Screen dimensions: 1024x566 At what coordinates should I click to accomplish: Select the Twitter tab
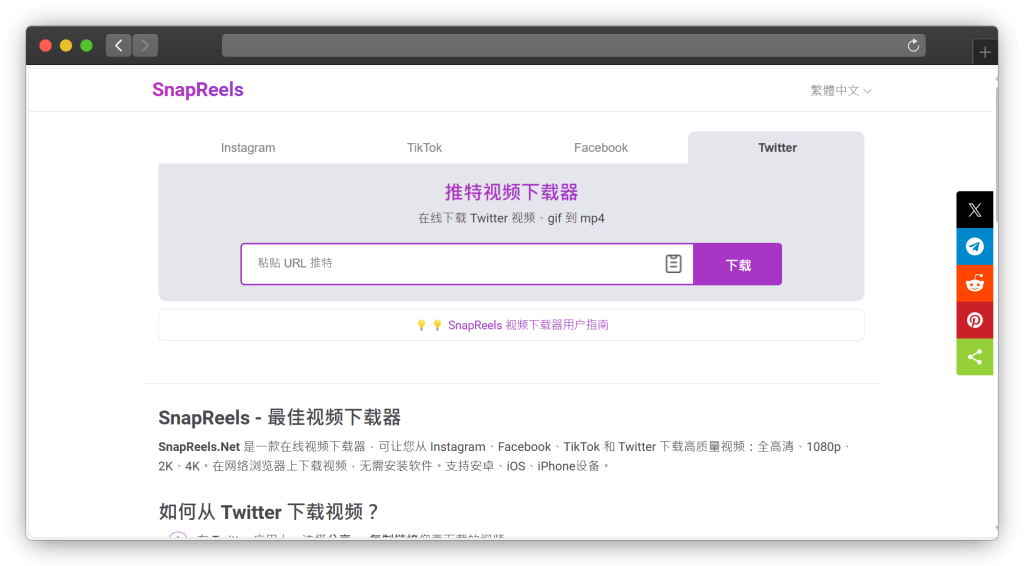777,148
